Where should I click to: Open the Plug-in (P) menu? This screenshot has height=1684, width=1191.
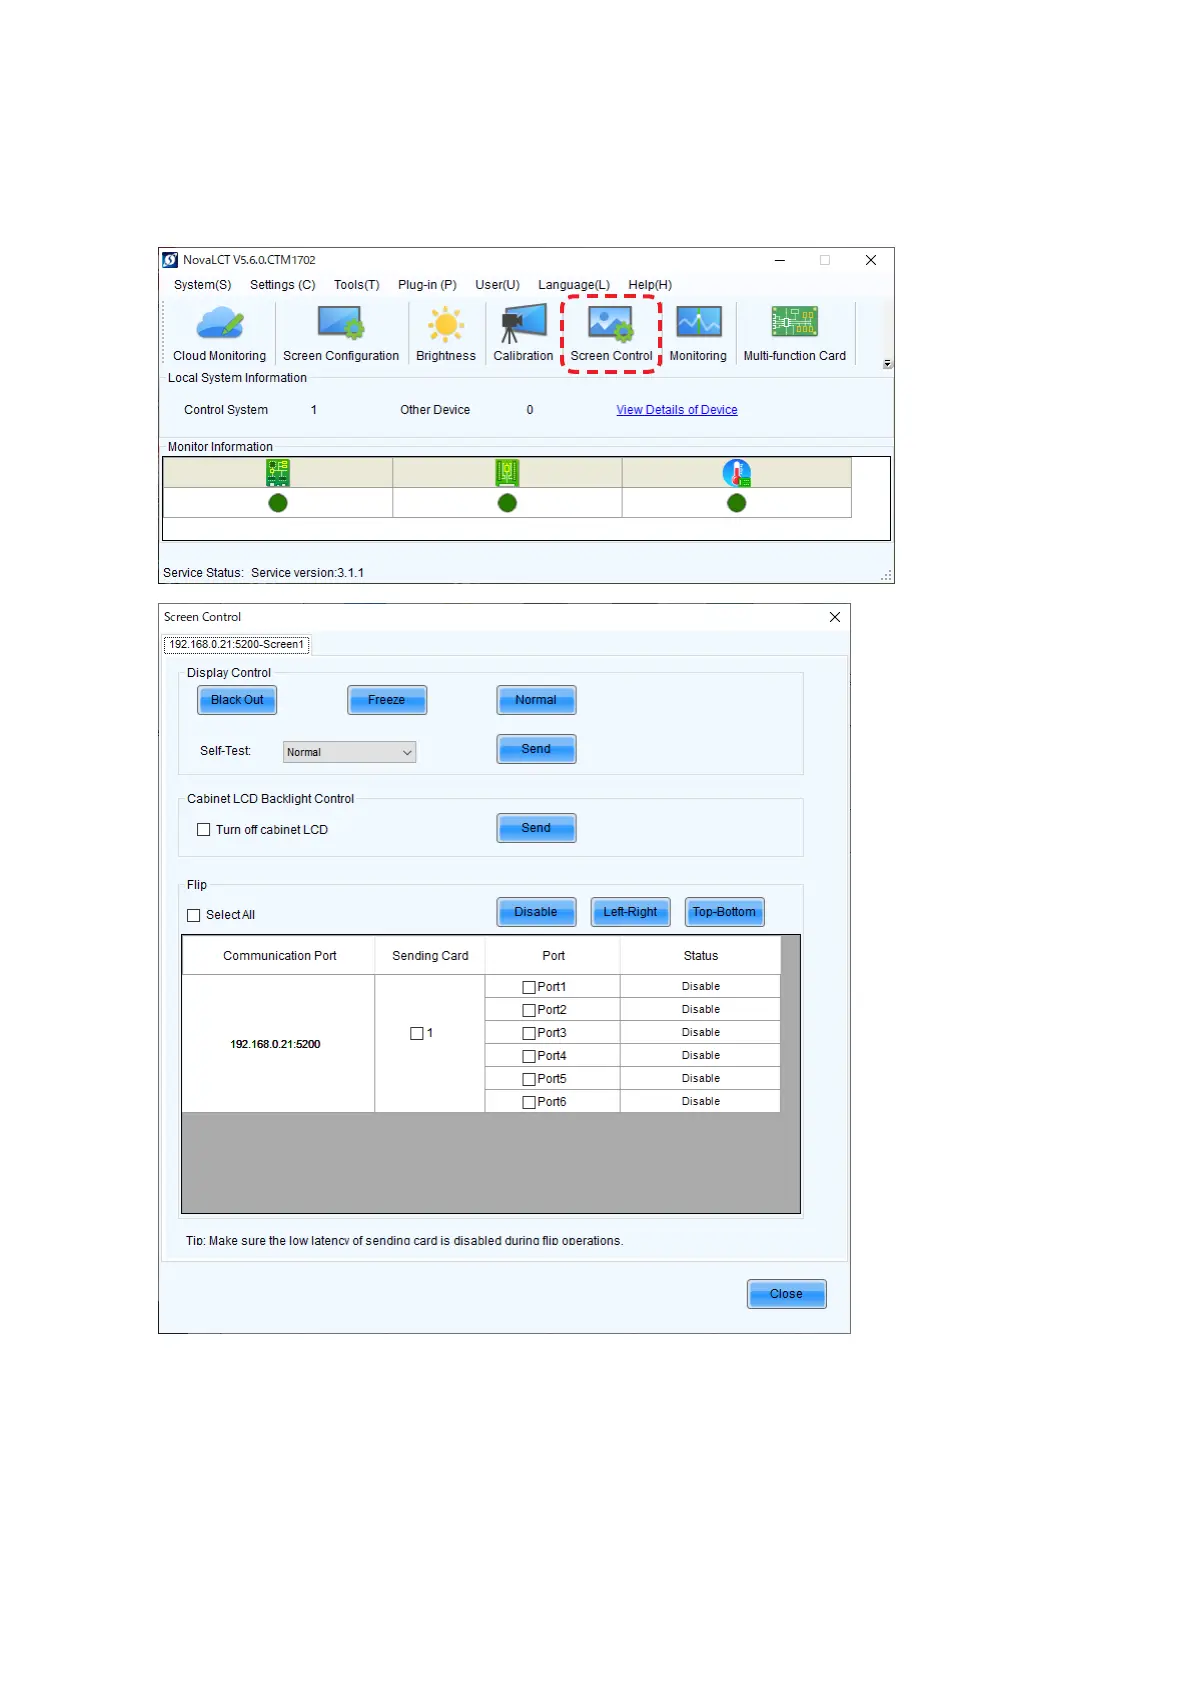point(427,285)
